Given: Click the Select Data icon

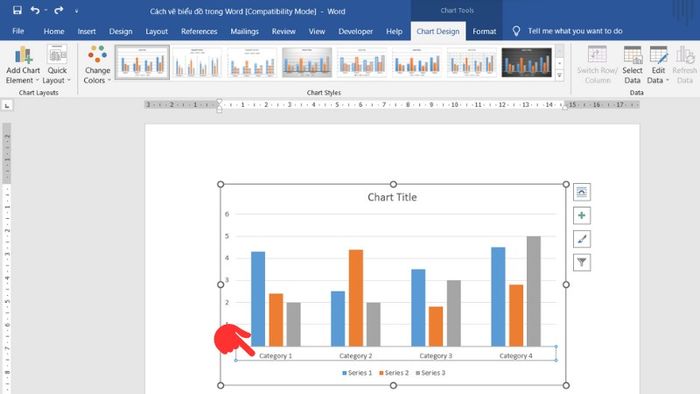Looking at the screenshot, I should click(633, 65).
